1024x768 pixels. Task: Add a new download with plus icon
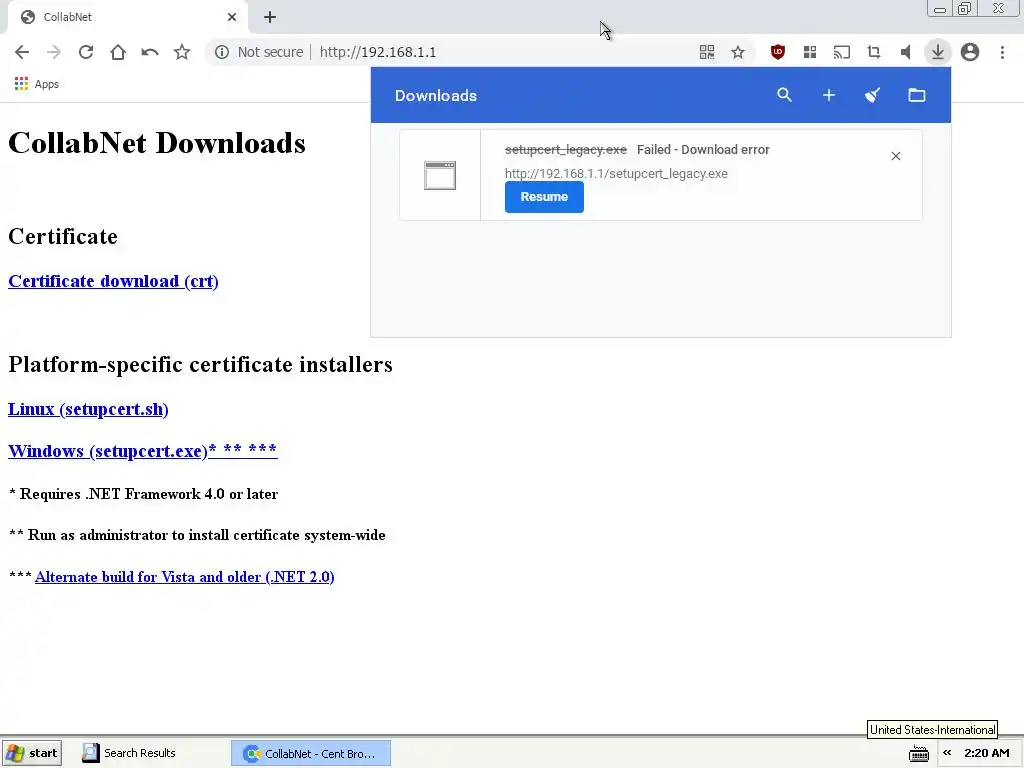pos(829,95)
